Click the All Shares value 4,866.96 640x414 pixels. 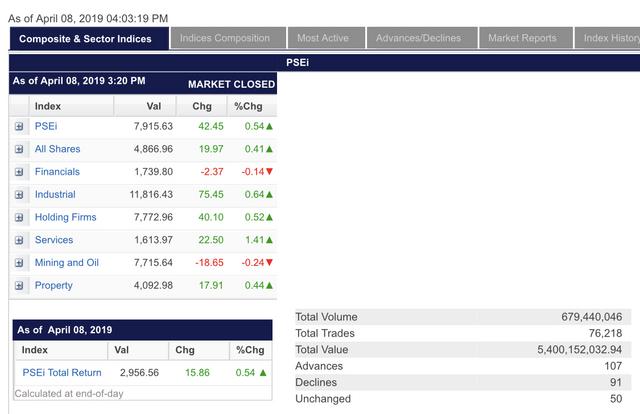[153, 149]
